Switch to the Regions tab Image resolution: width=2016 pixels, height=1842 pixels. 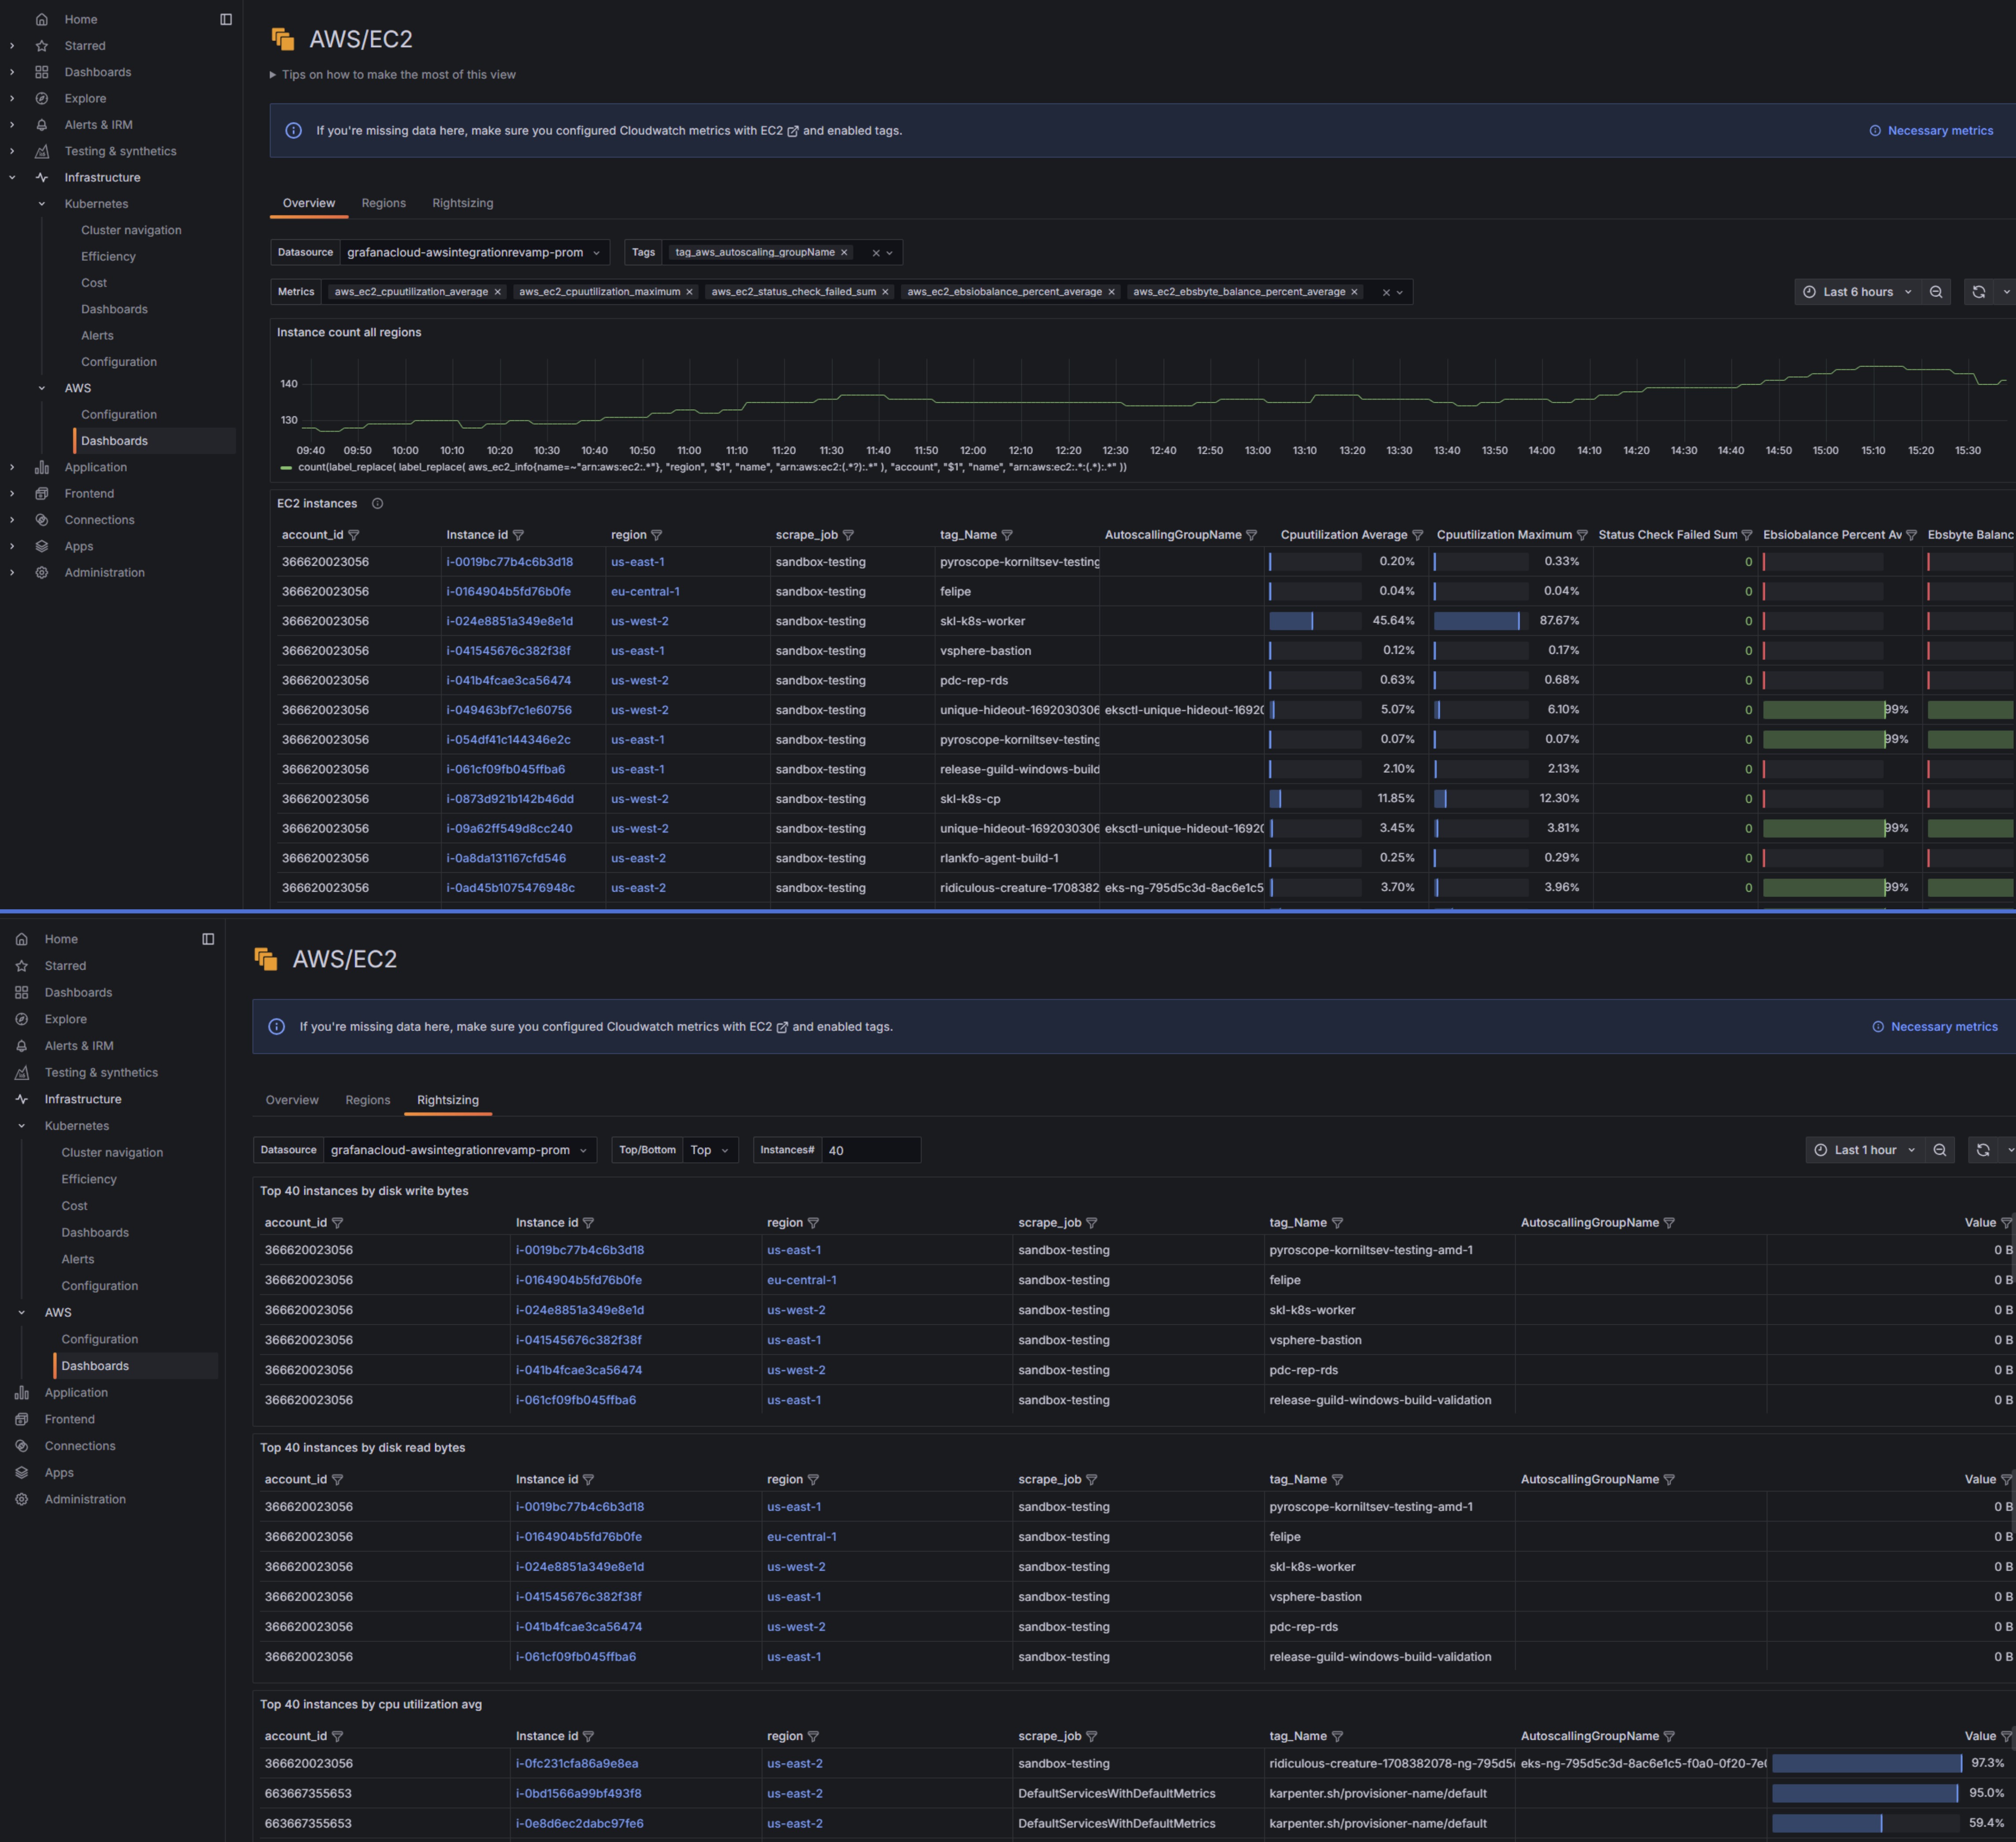click(x=384, y=203)
